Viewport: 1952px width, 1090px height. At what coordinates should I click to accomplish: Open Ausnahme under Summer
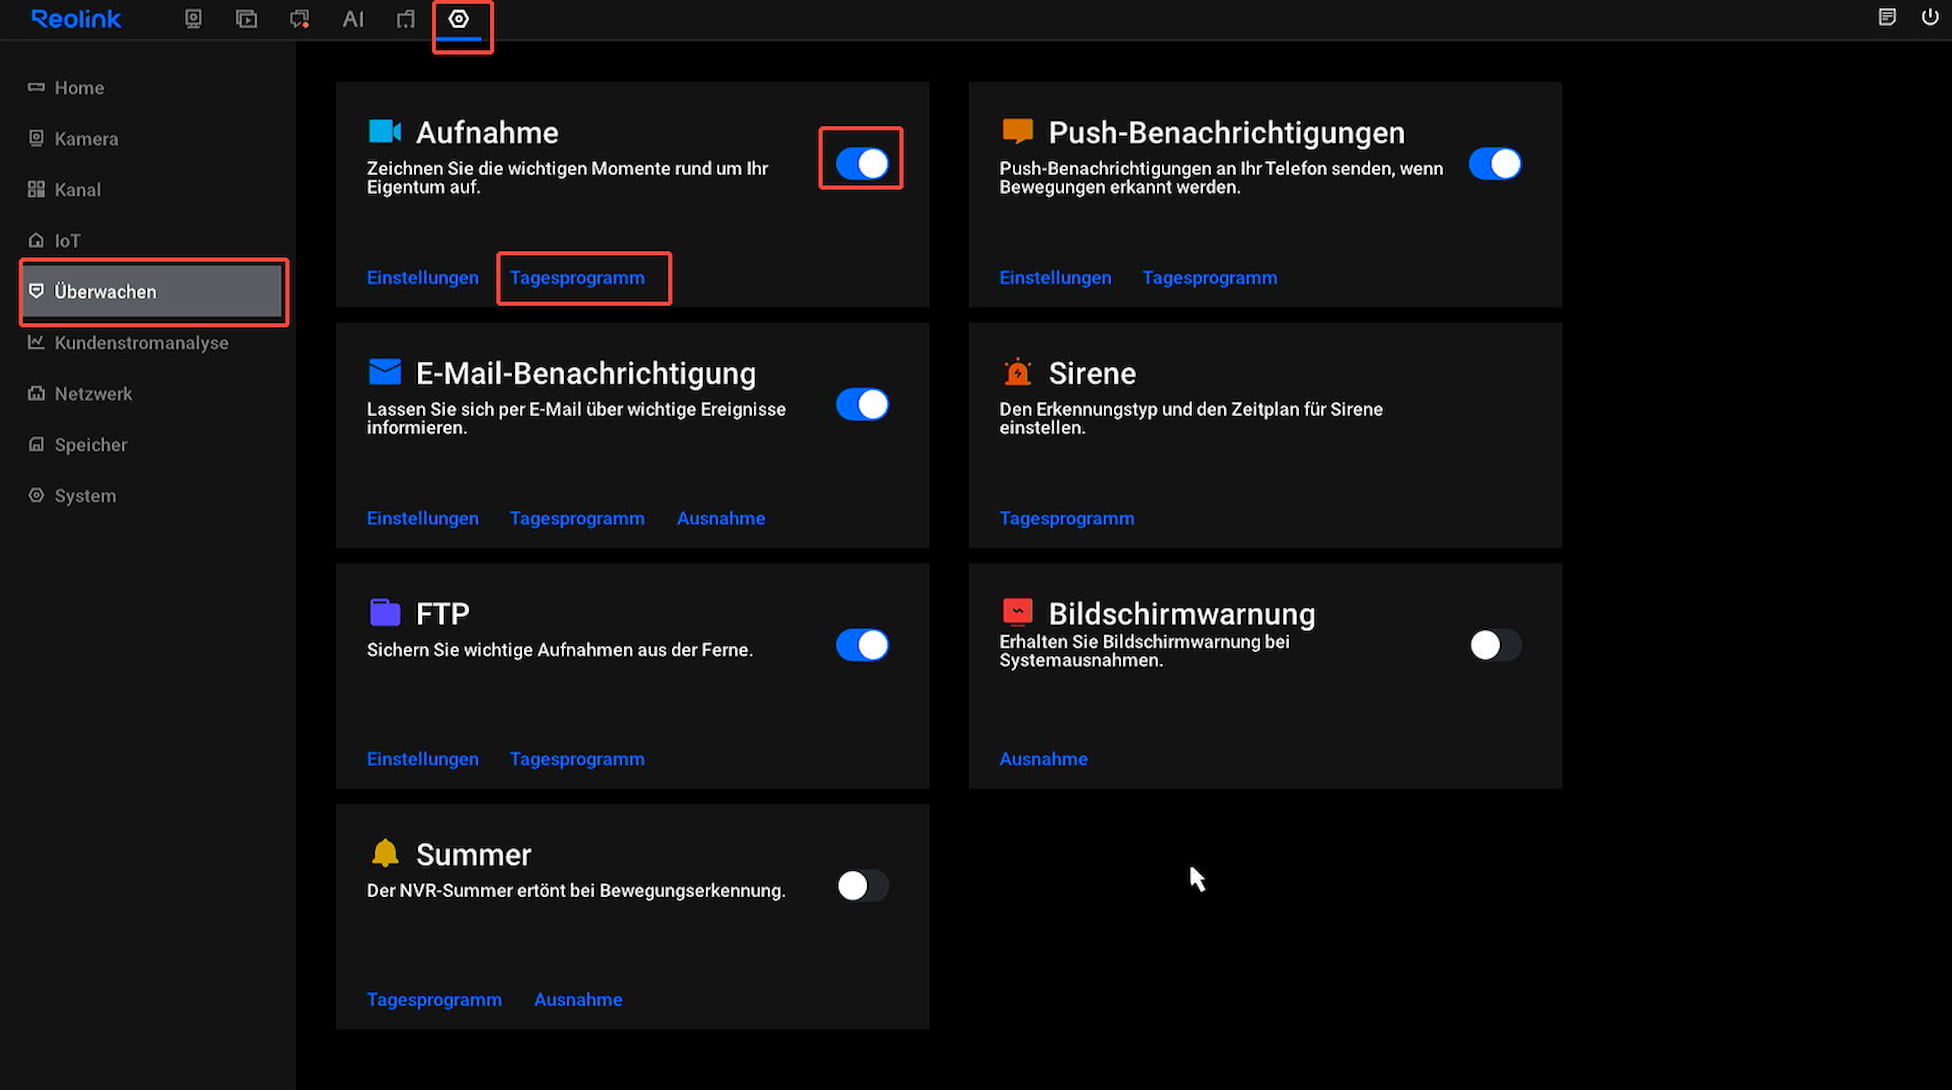pos(578,1000)
